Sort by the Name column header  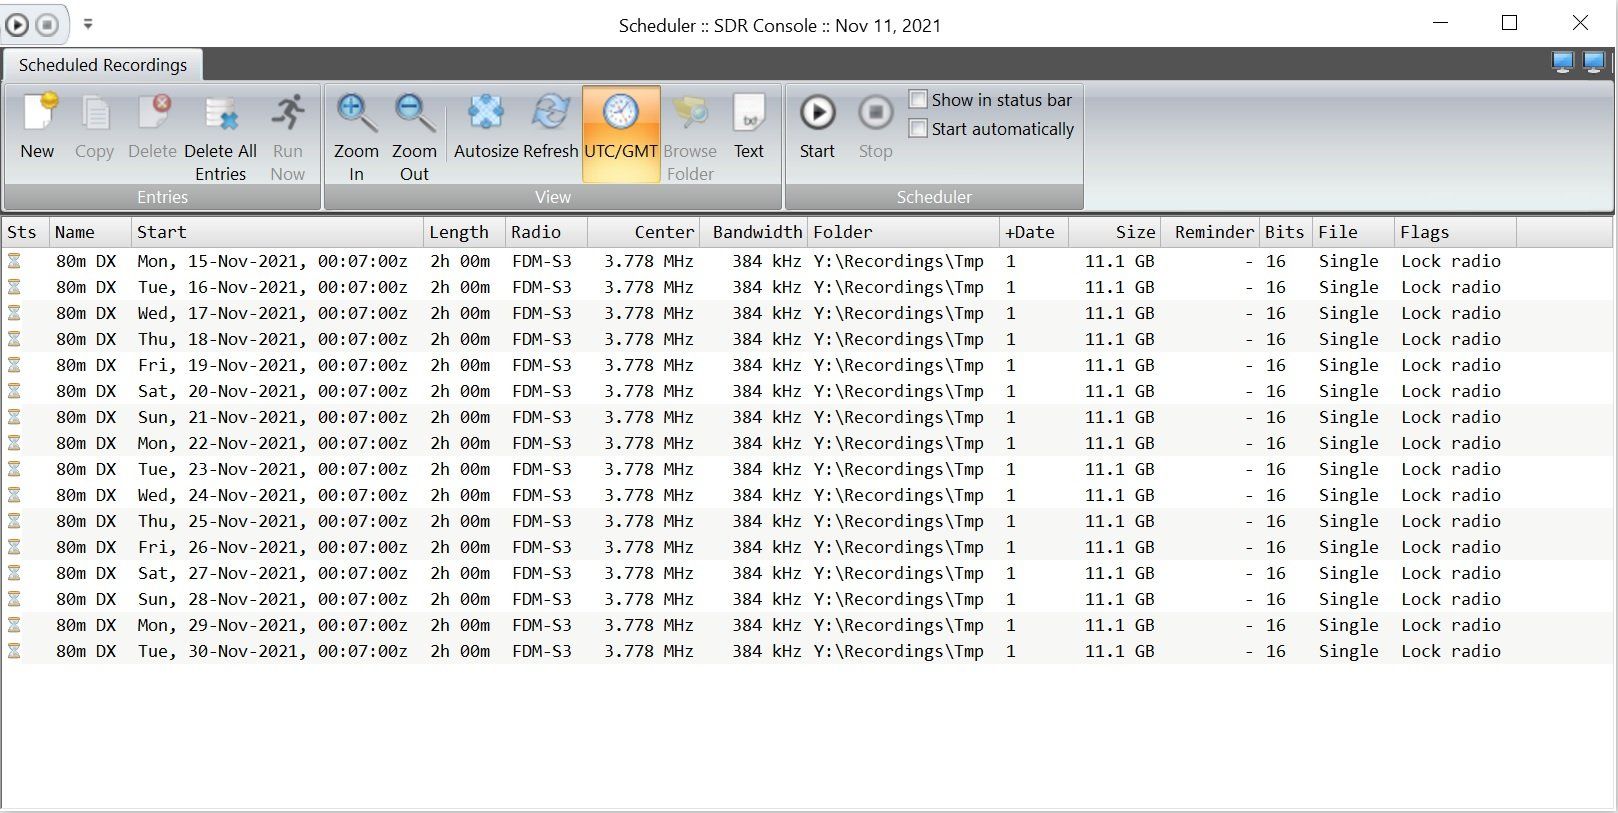tap(90, 232)
